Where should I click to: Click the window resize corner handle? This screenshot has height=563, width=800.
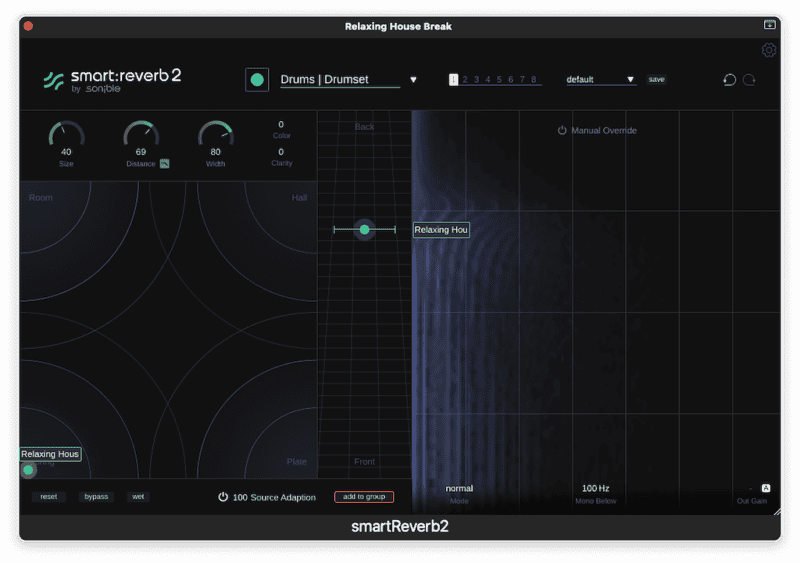(x=777, y=511)
